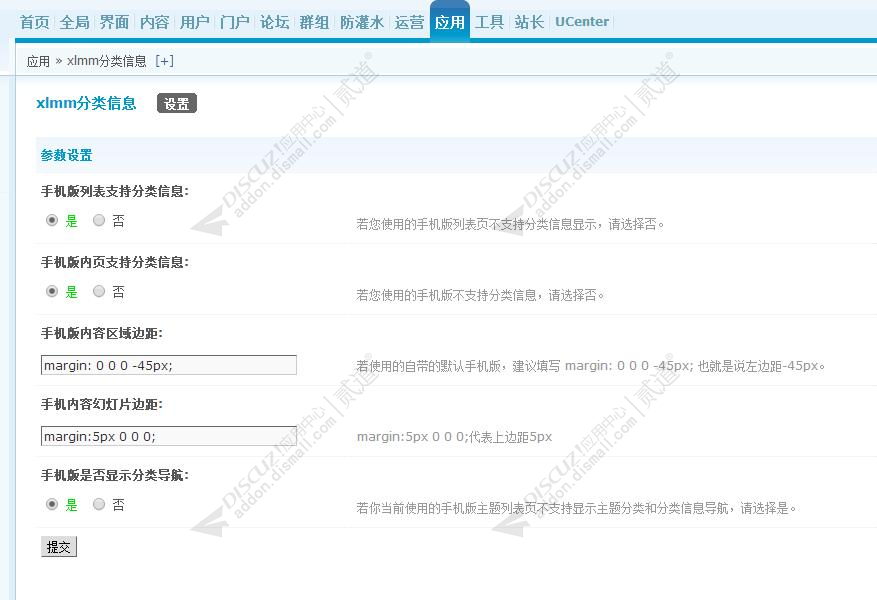Open the UCenter tab

pos(582,22)
